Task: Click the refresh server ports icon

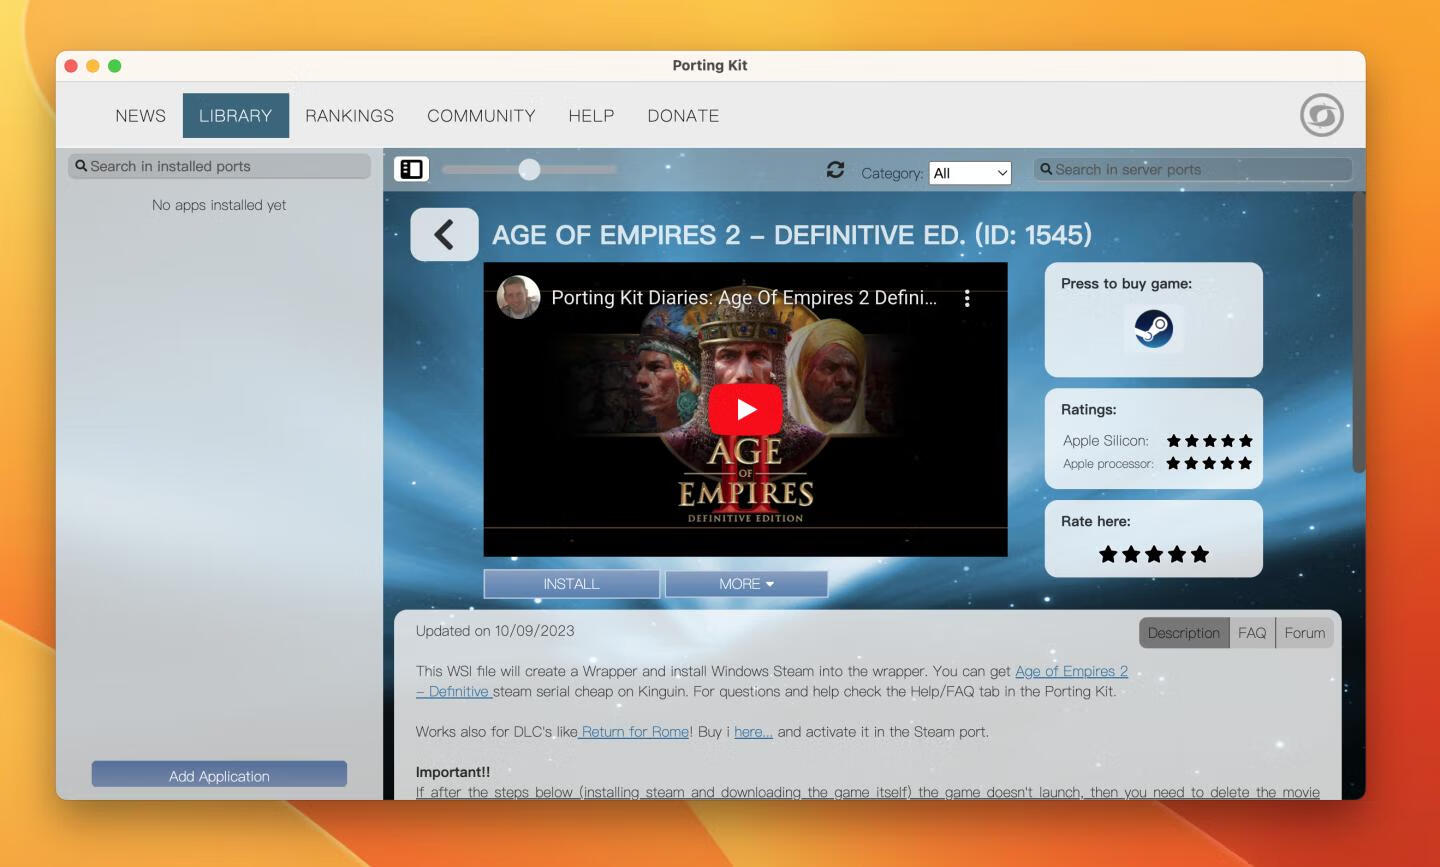Action: click(x=835, y=170)
